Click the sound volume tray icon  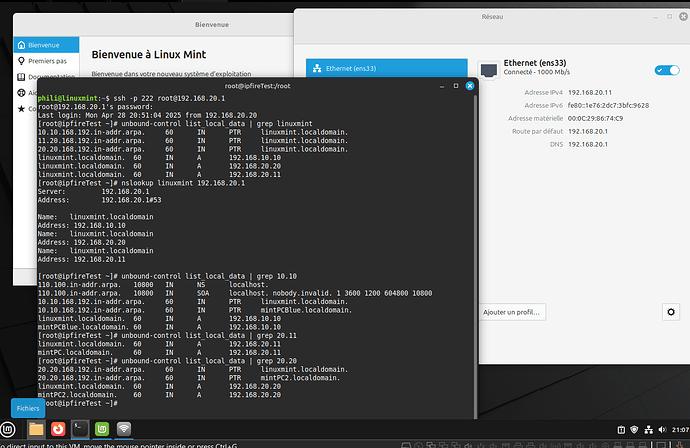pos(662,430)
